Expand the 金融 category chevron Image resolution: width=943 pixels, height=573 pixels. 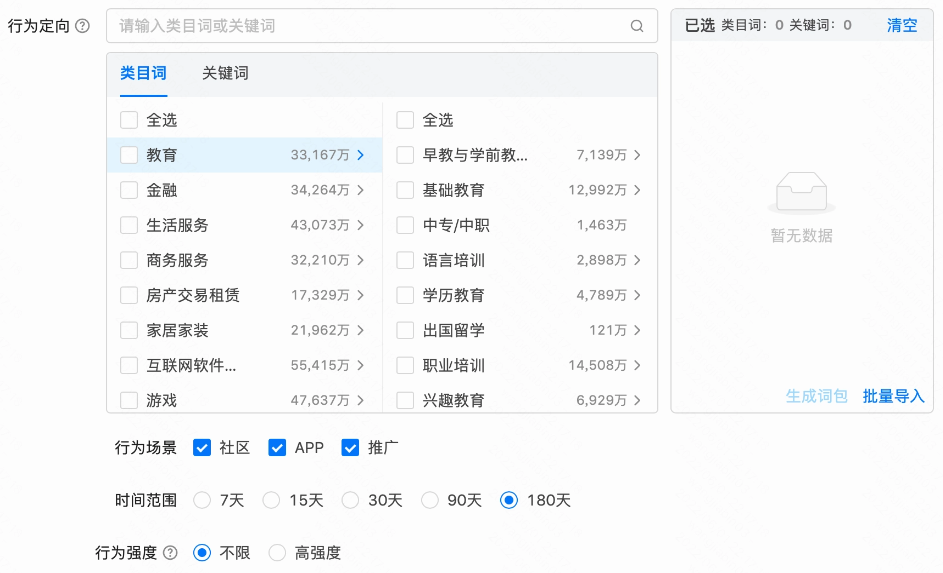(361, 190)
